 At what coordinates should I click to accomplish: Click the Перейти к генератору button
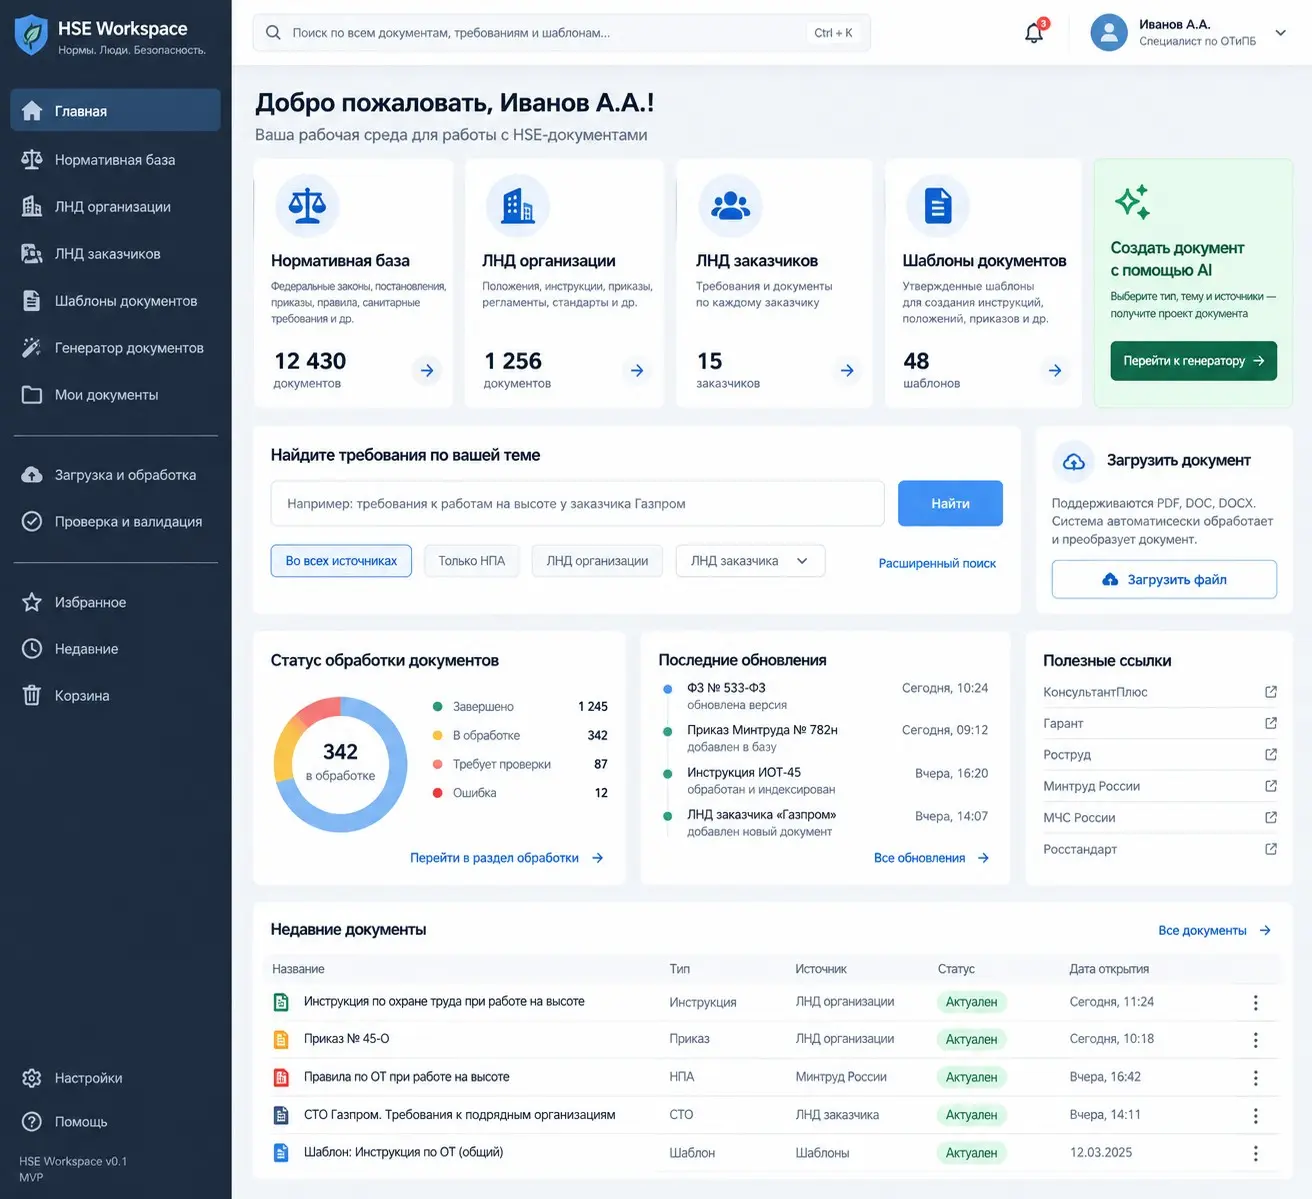pyautogui.click(x=1193, y=361)
